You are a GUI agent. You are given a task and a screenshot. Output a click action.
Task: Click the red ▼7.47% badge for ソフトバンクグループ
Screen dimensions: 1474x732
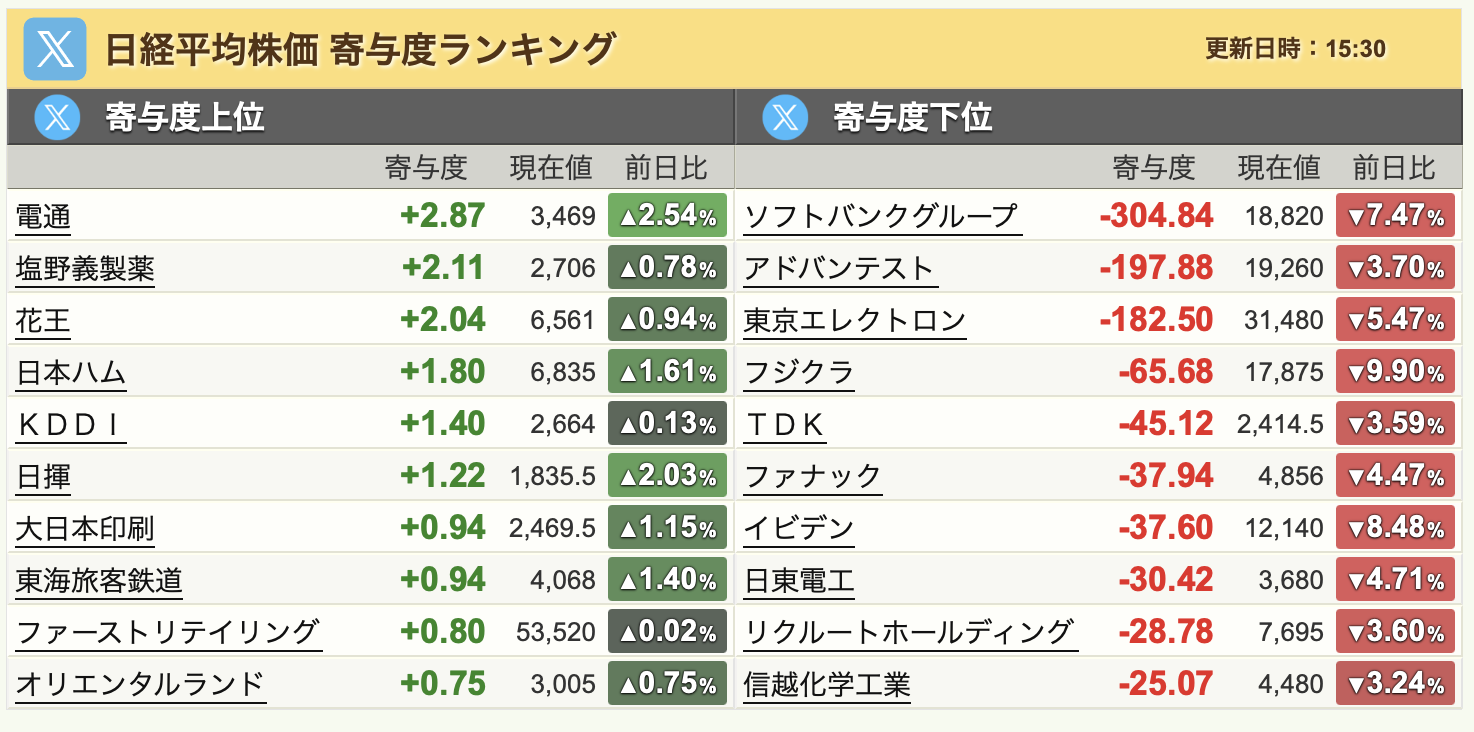click(1395, 216)
